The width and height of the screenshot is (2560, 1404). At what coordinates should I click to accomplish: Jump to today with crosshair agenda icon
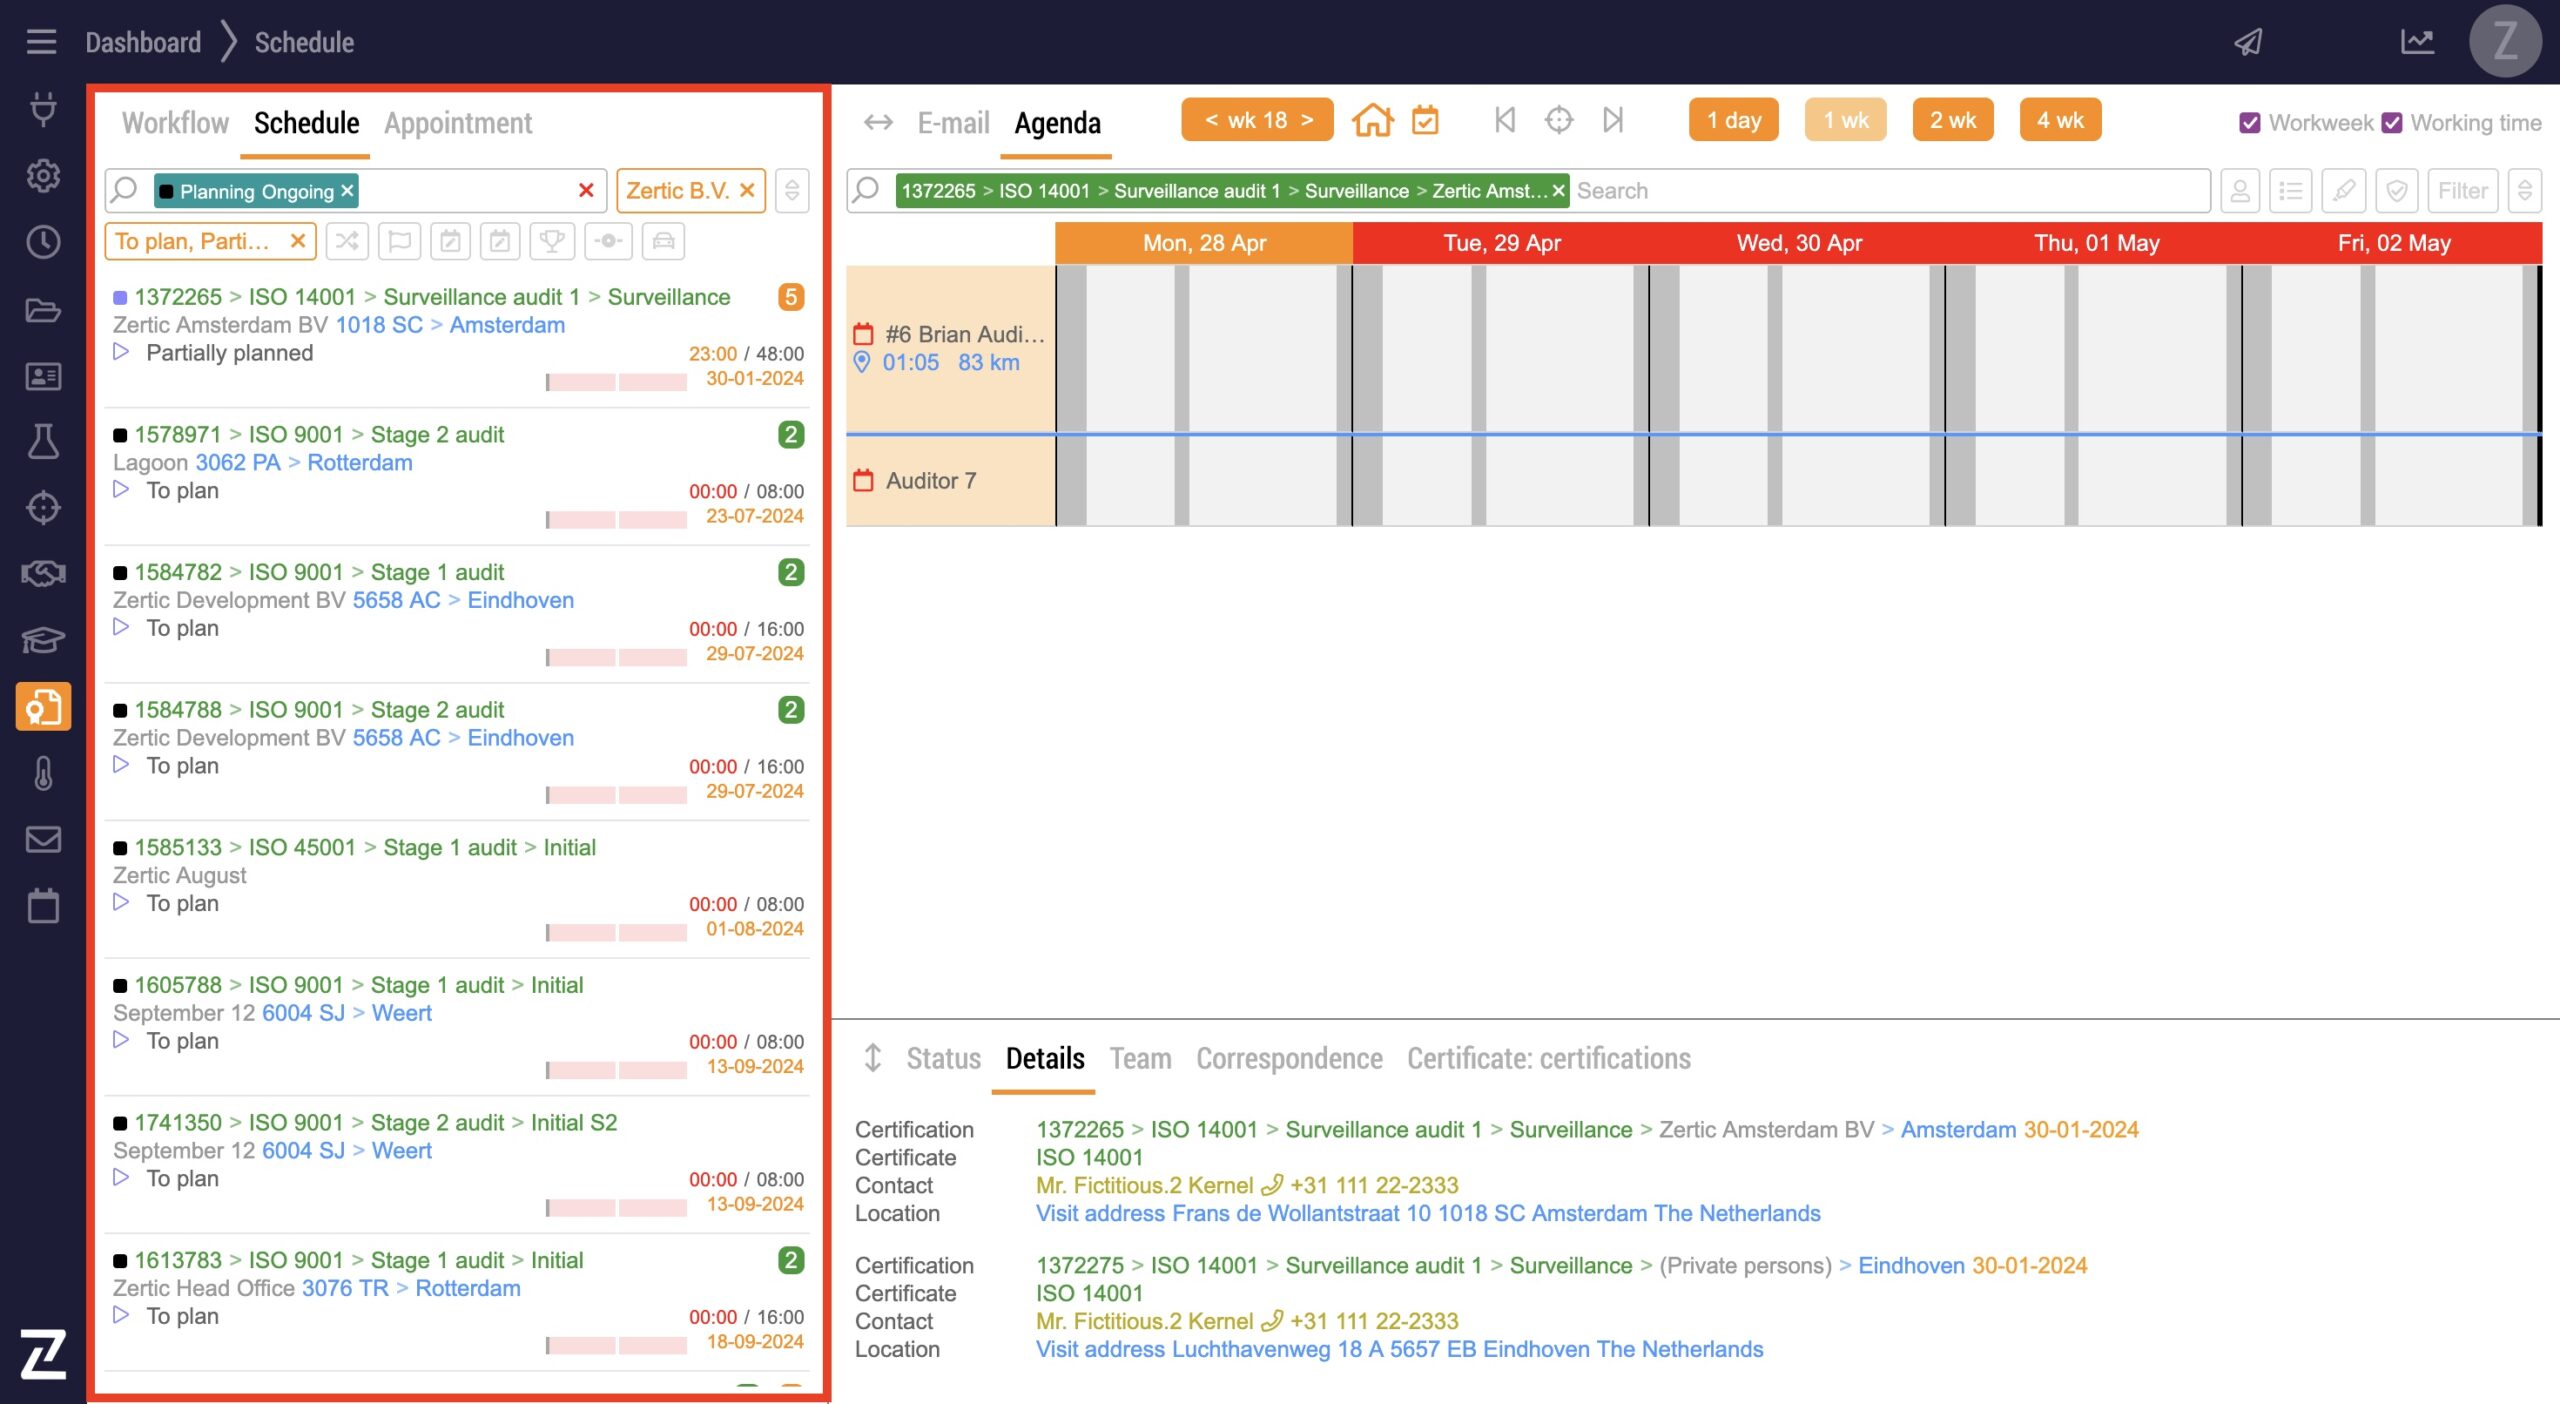click(1558, 121)
